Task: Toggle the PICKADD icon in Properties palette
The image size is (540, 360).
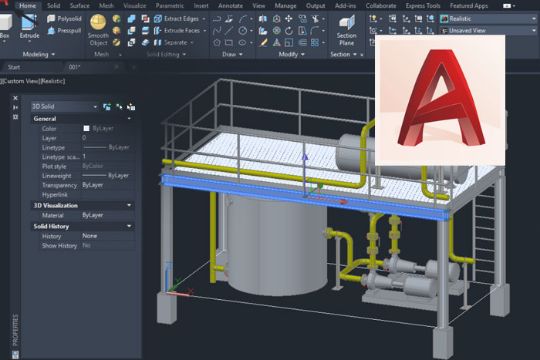Action: tap(107, 107)
